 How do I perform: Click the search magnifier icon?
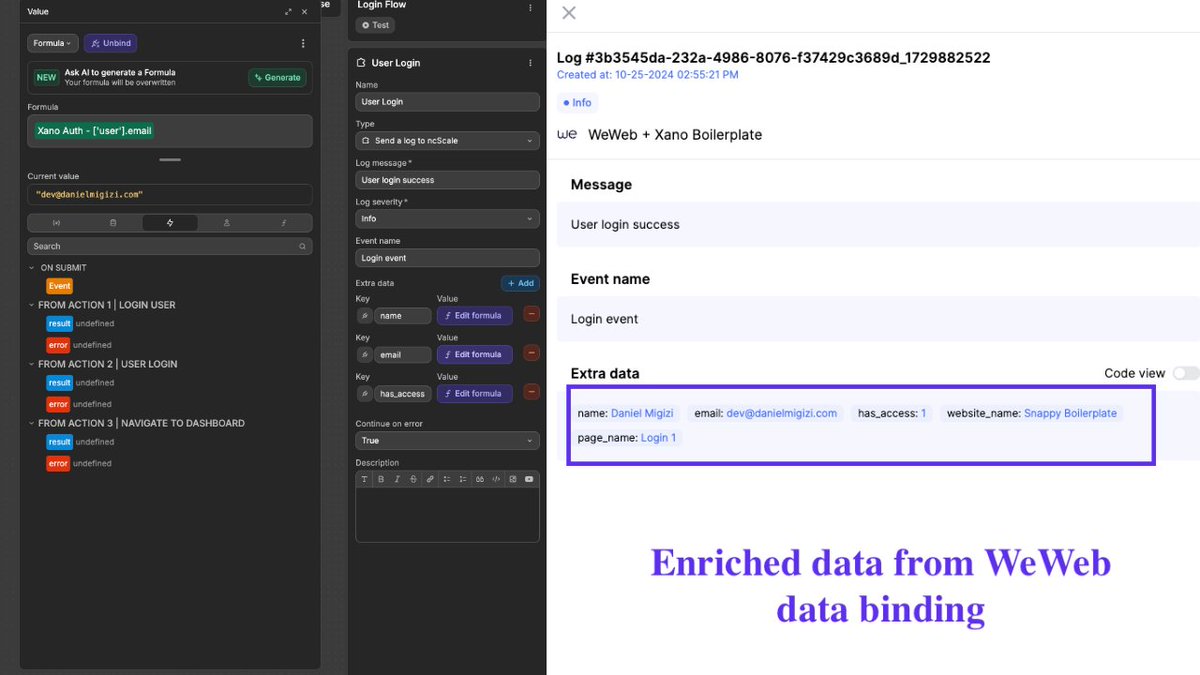(x=302, y=246)
